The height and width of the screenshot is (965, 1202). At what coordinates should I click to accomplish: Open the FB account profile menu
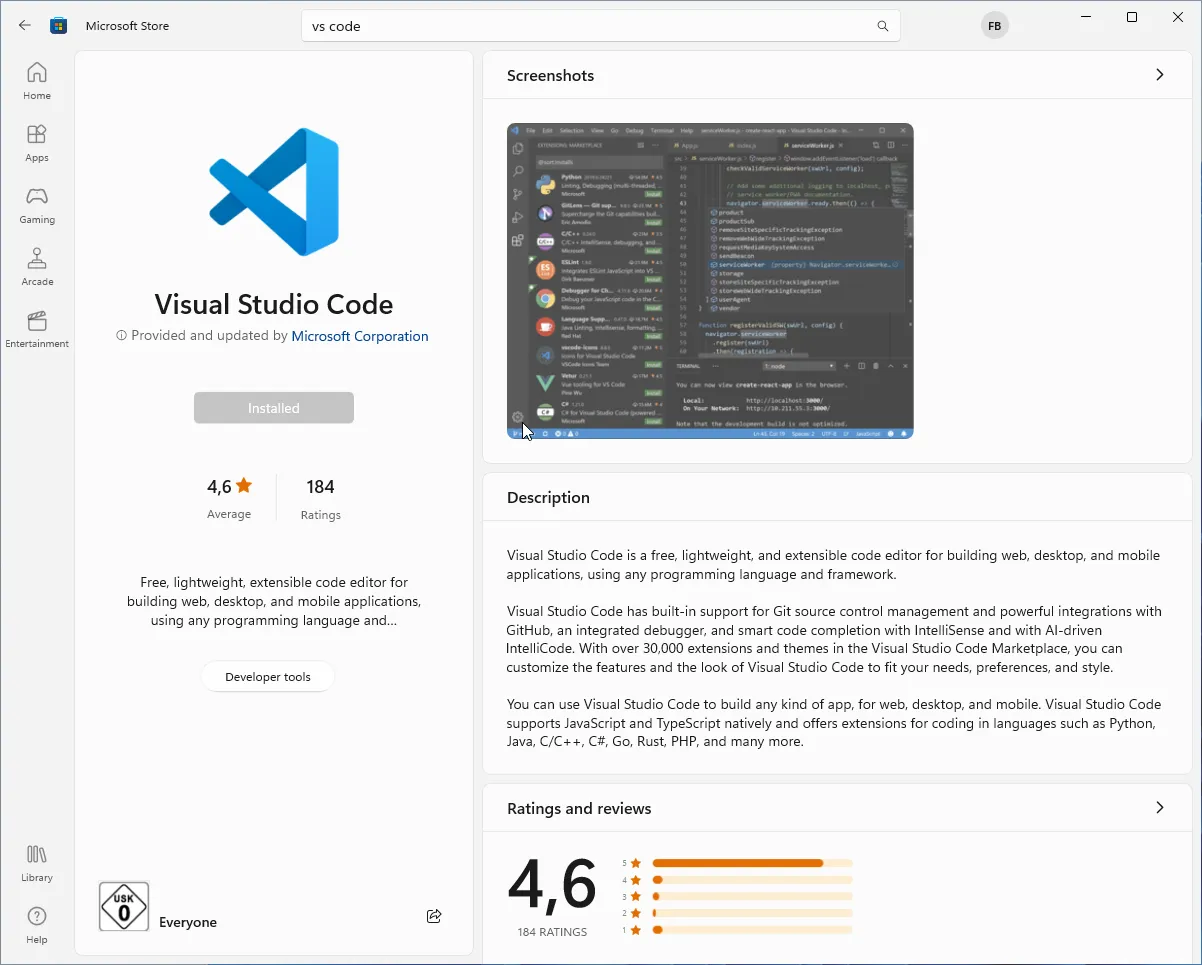click(994, 25)
